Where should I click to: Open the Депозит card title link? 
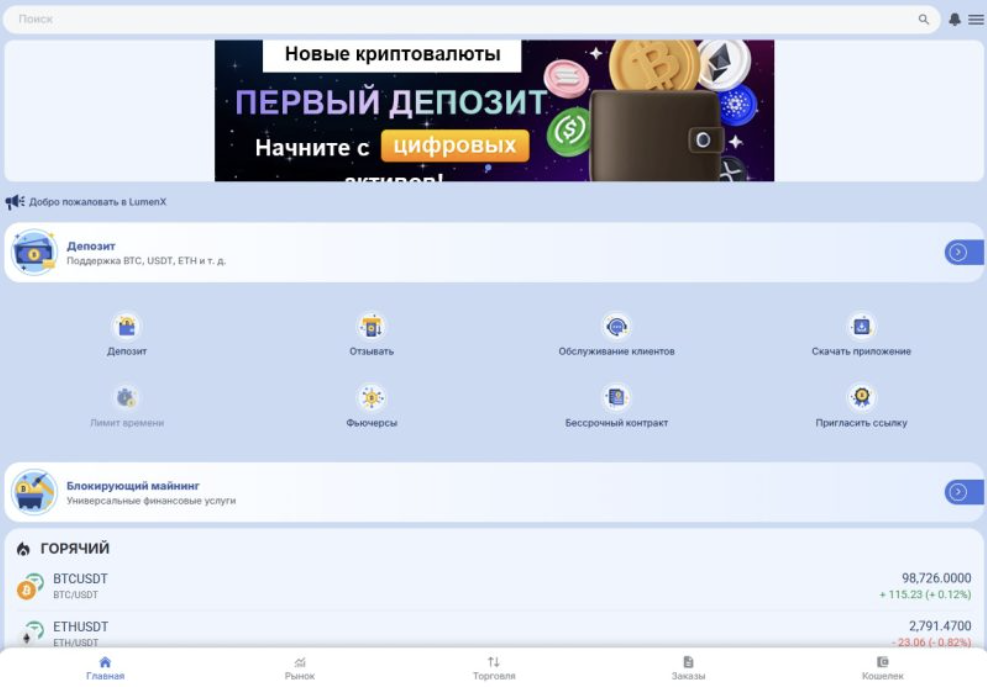(91, 246)
